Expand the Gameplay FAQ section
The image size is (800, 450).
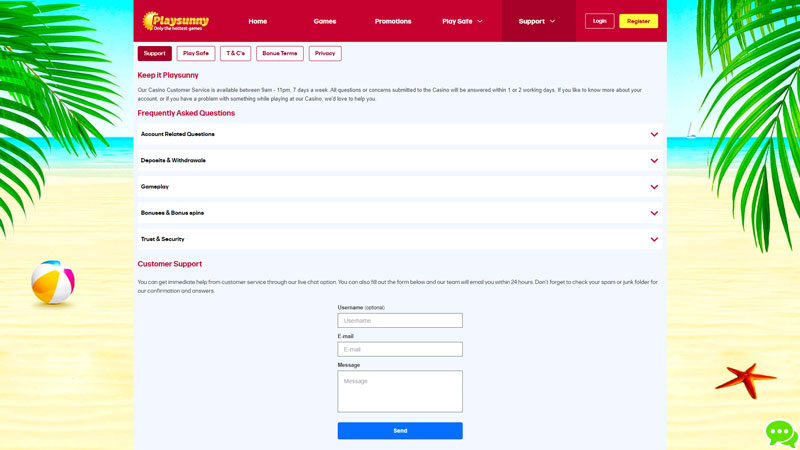[x=399, y=187]
